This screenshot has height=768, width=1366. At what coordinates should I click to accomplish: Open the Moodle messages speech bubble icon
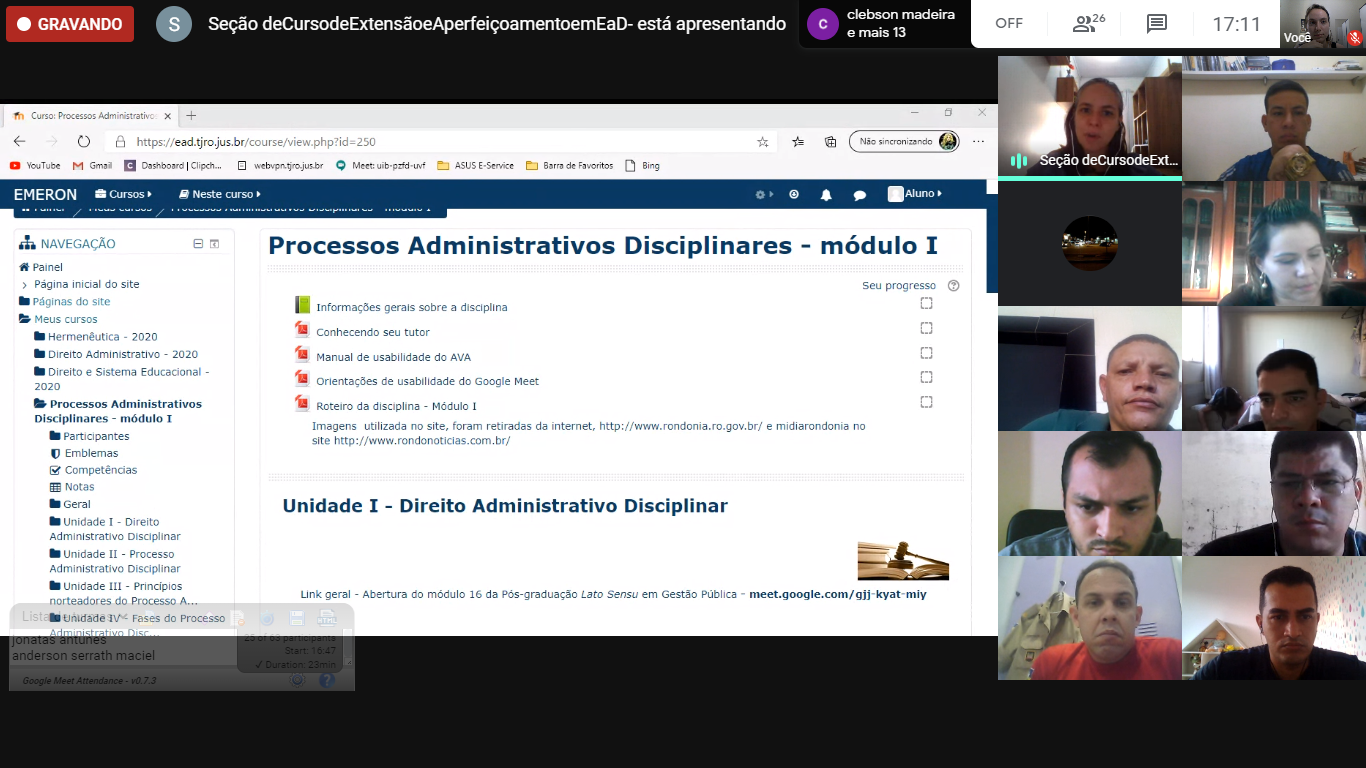[x=859, y=195]
